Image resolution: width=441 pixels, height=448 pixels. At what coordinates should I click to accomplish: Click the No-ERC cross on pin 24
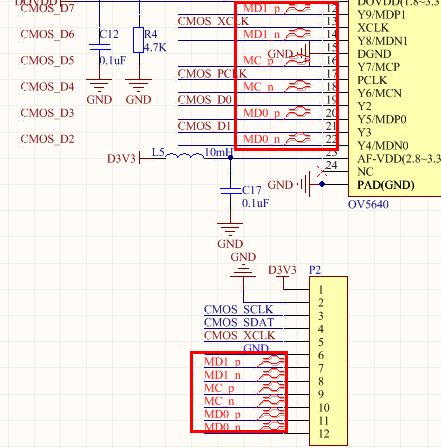tap(321, 172)
